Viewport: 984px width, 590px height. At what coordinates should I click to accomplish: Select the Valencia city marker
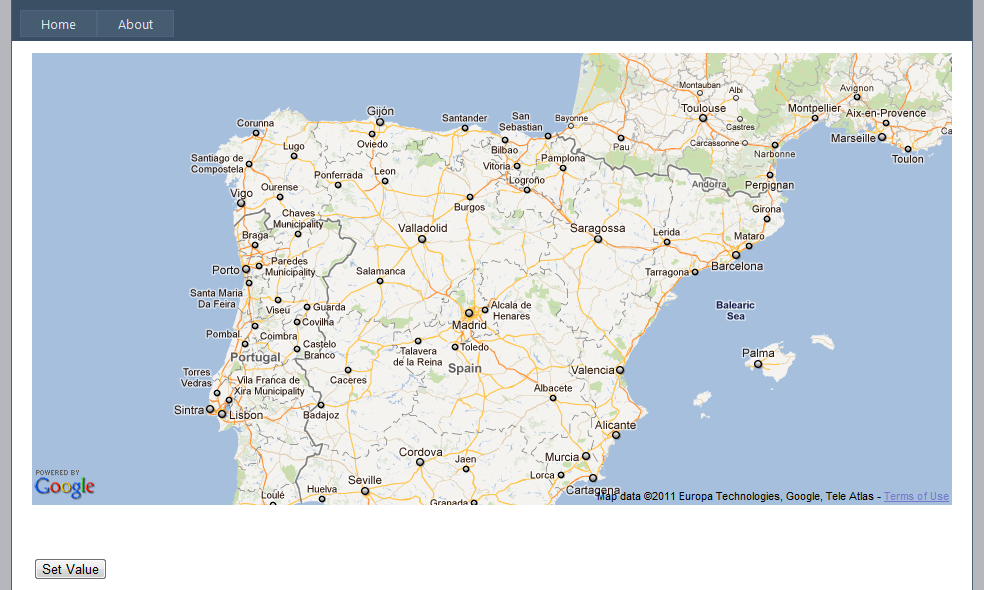coord(620,370)
